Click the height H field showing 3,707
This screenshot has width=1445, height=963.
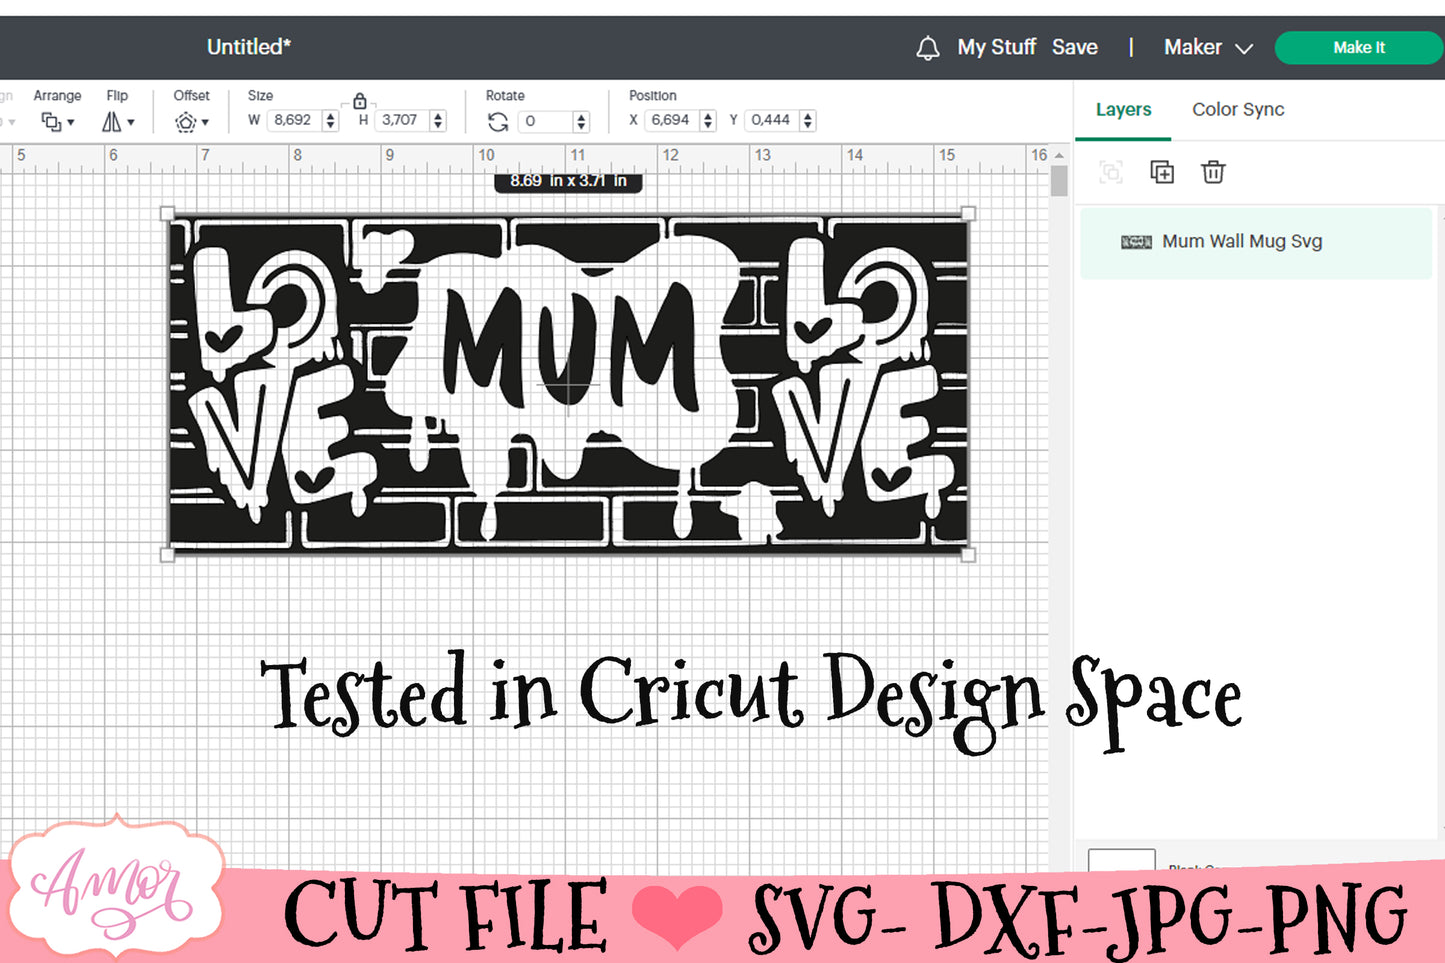[x=401, y=120]
